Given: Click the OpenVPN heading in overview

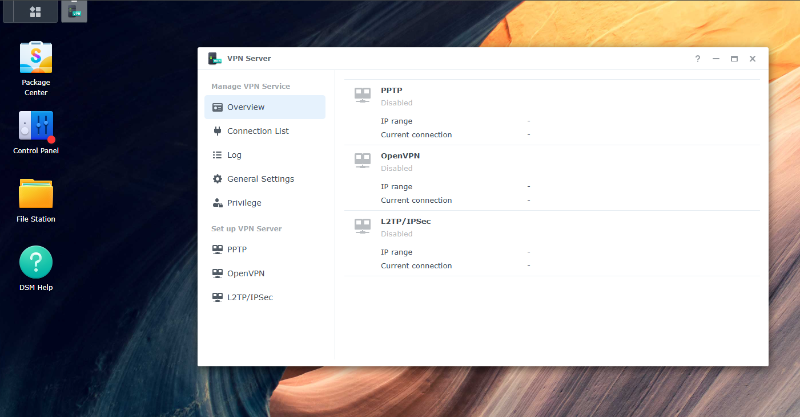Looking at the screenshot, I should 400,156.
